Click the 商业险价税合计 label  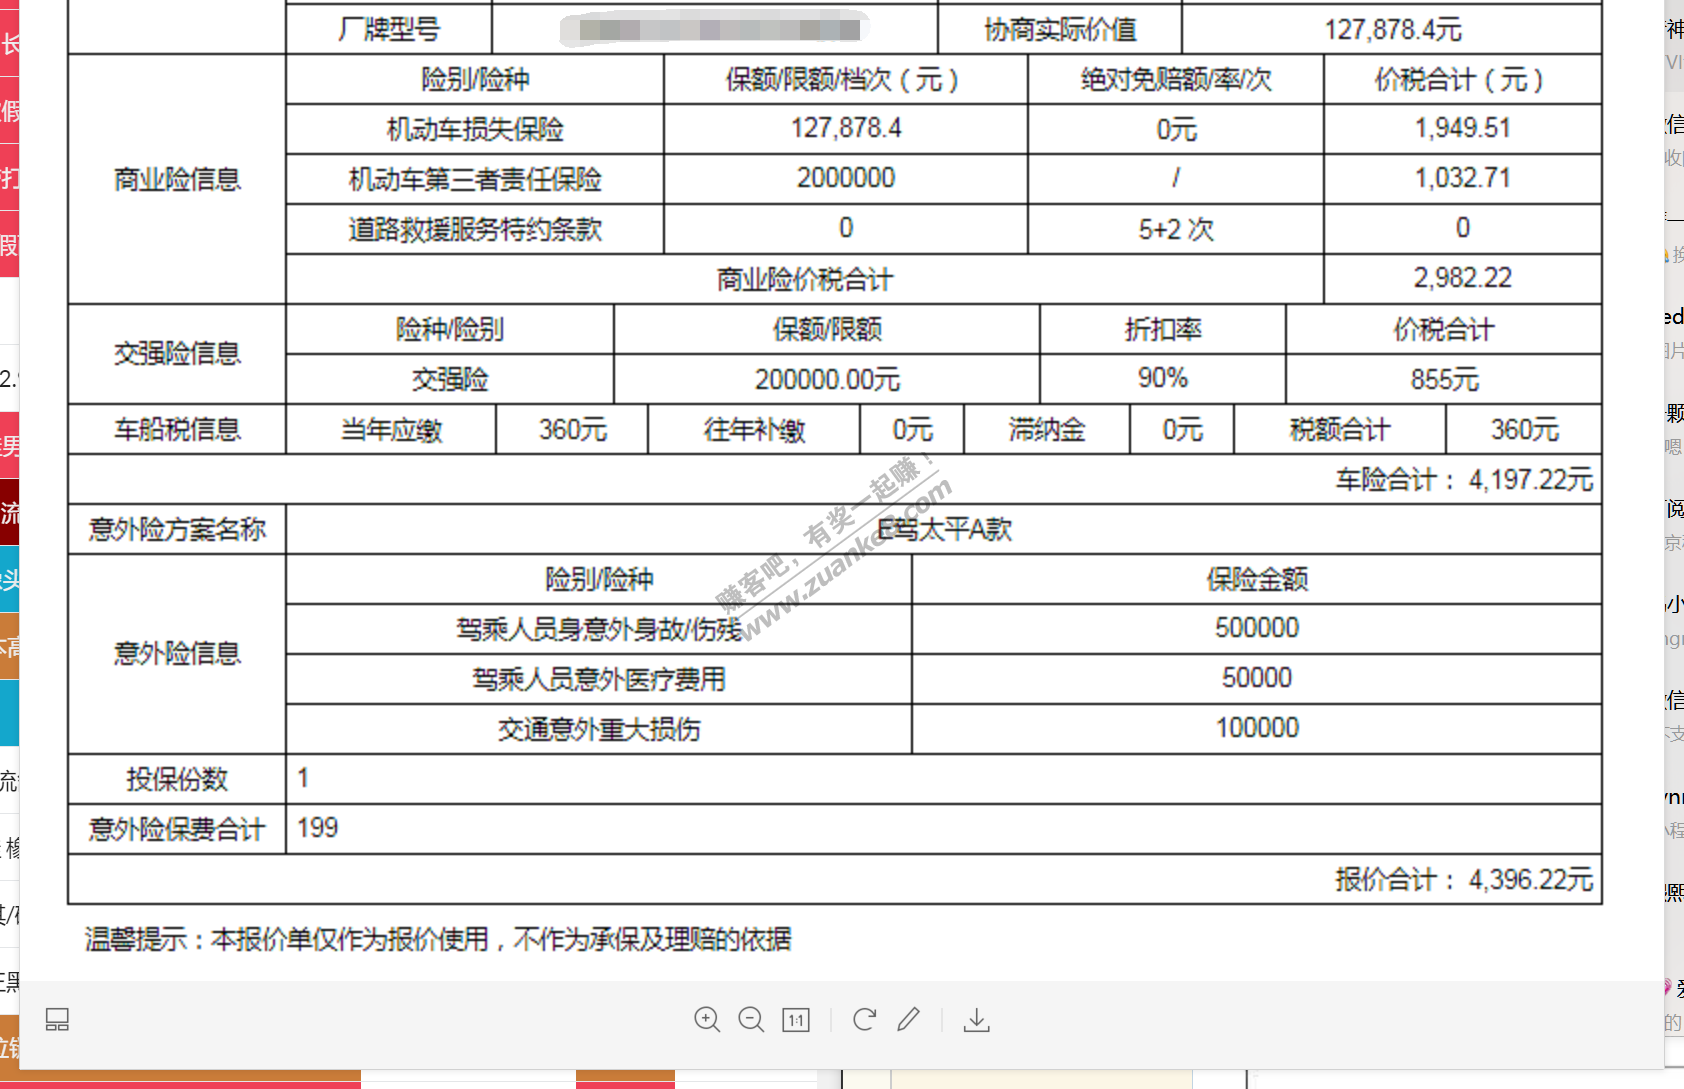(805, 279)
